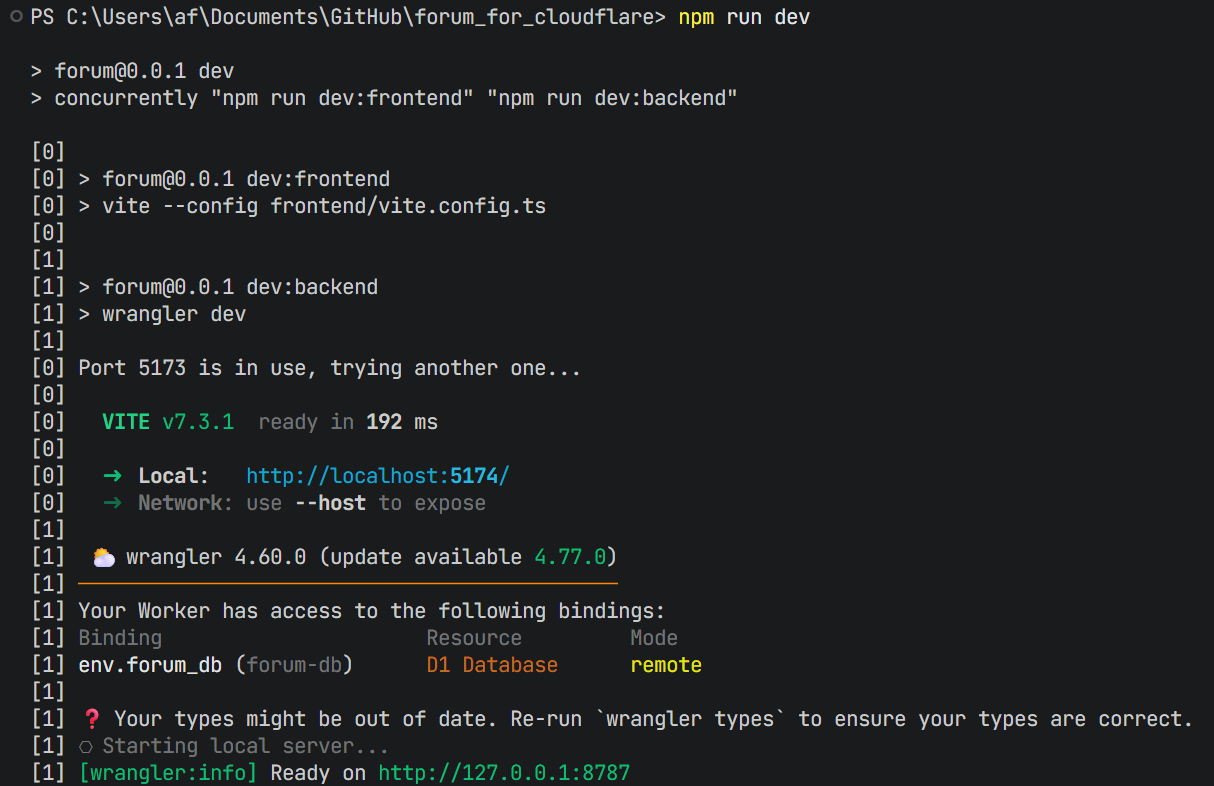Click the green 4.77.0 update version

570,557
